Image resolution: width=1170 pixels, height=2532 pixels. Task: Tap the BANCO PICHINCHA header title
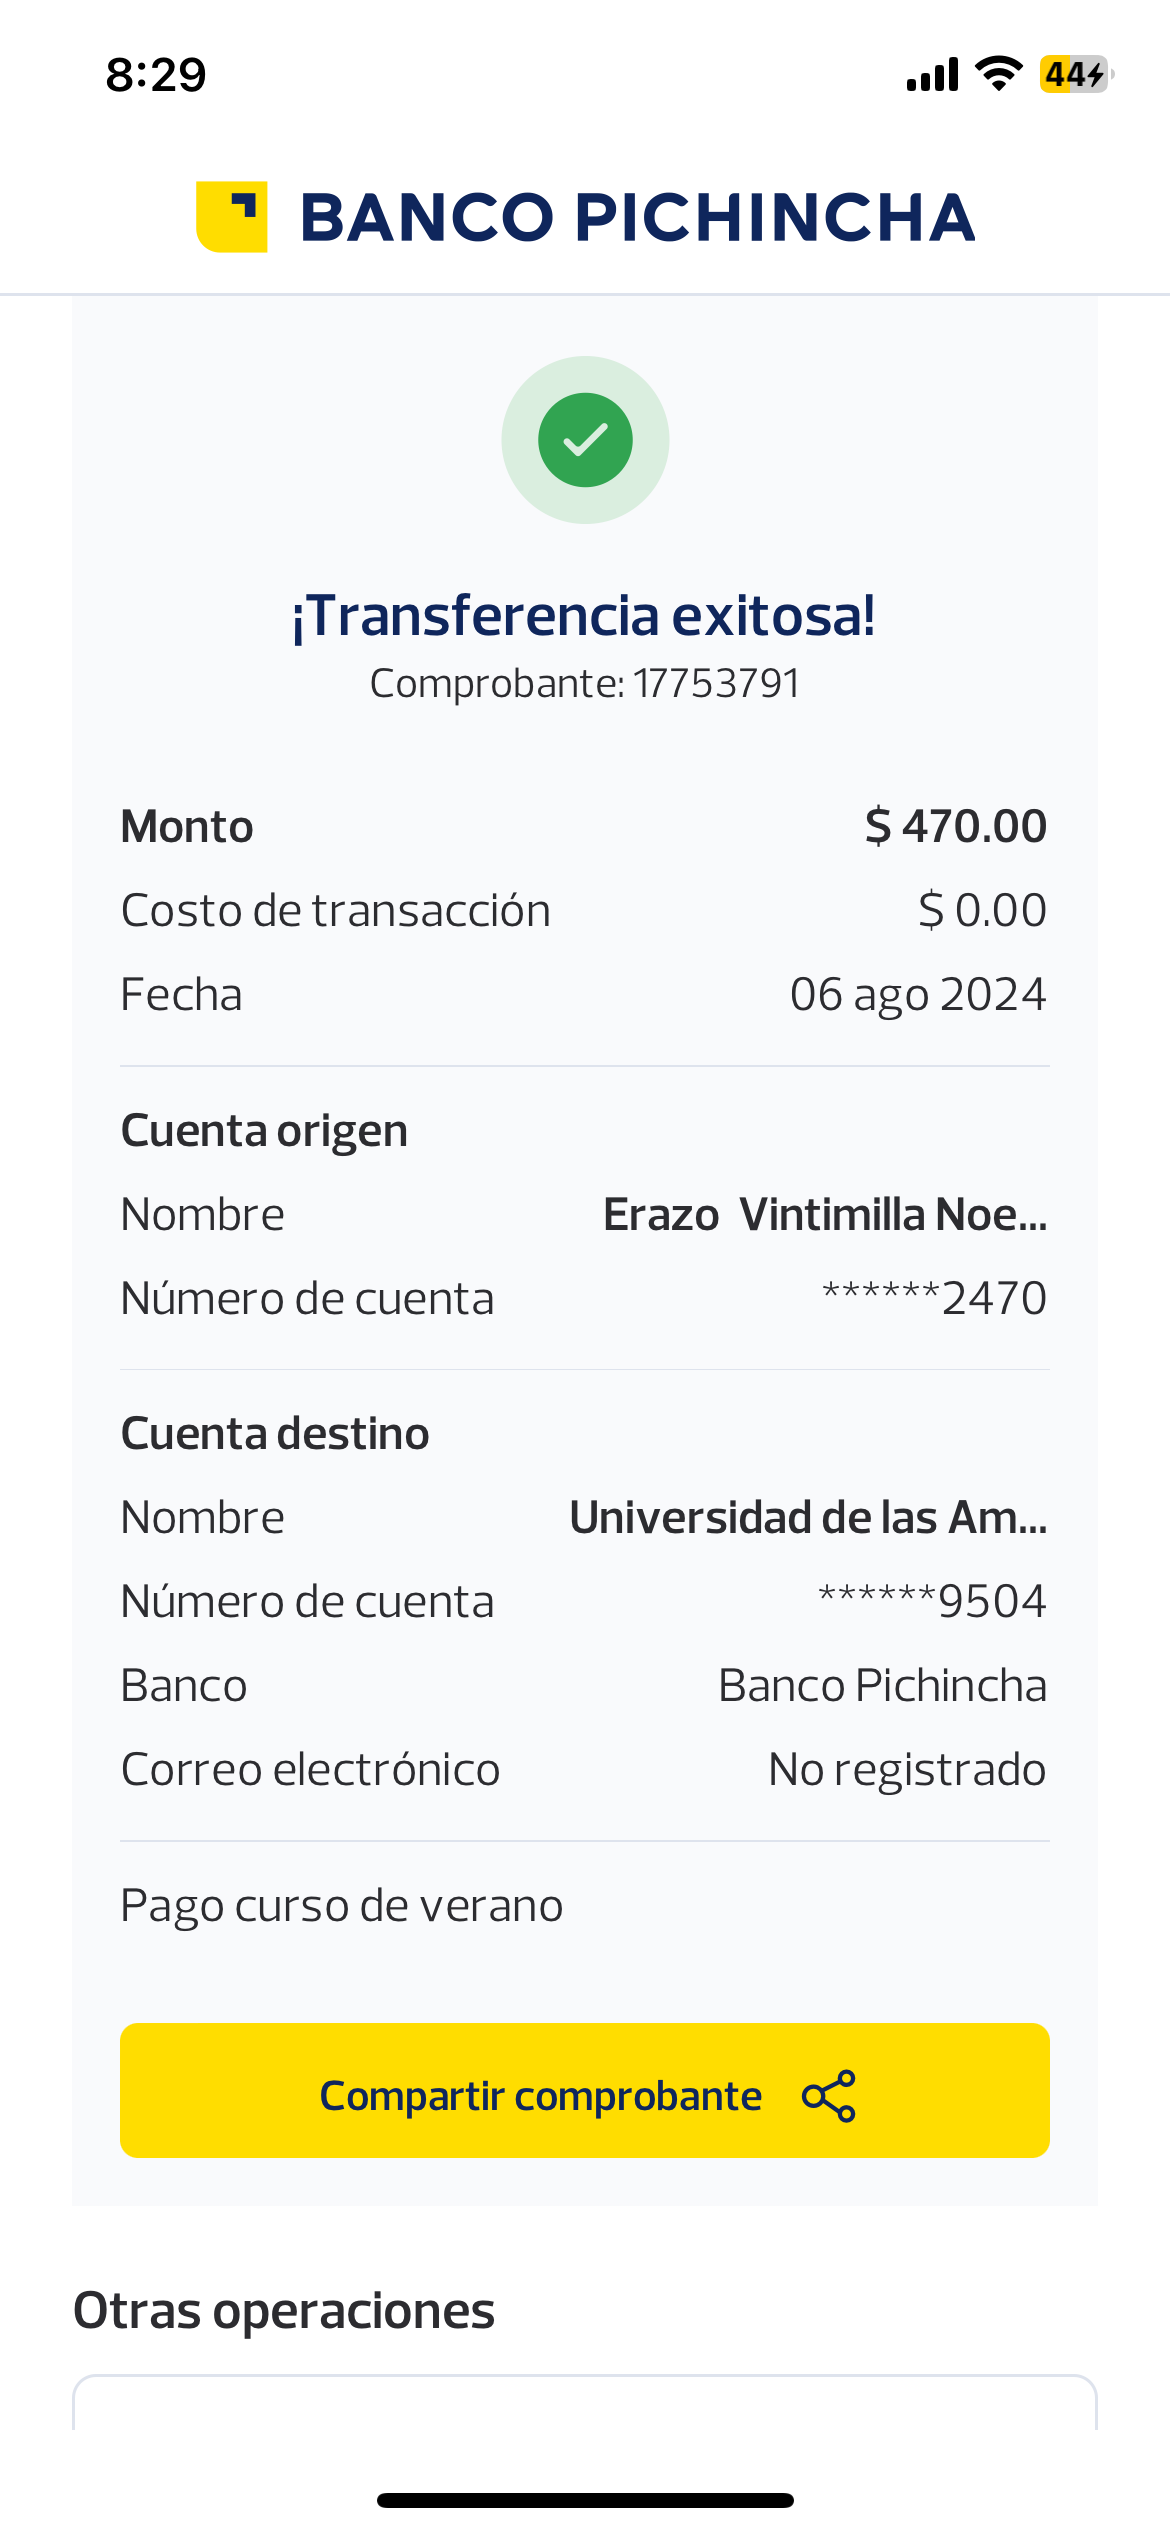click(x=637, y=217)
